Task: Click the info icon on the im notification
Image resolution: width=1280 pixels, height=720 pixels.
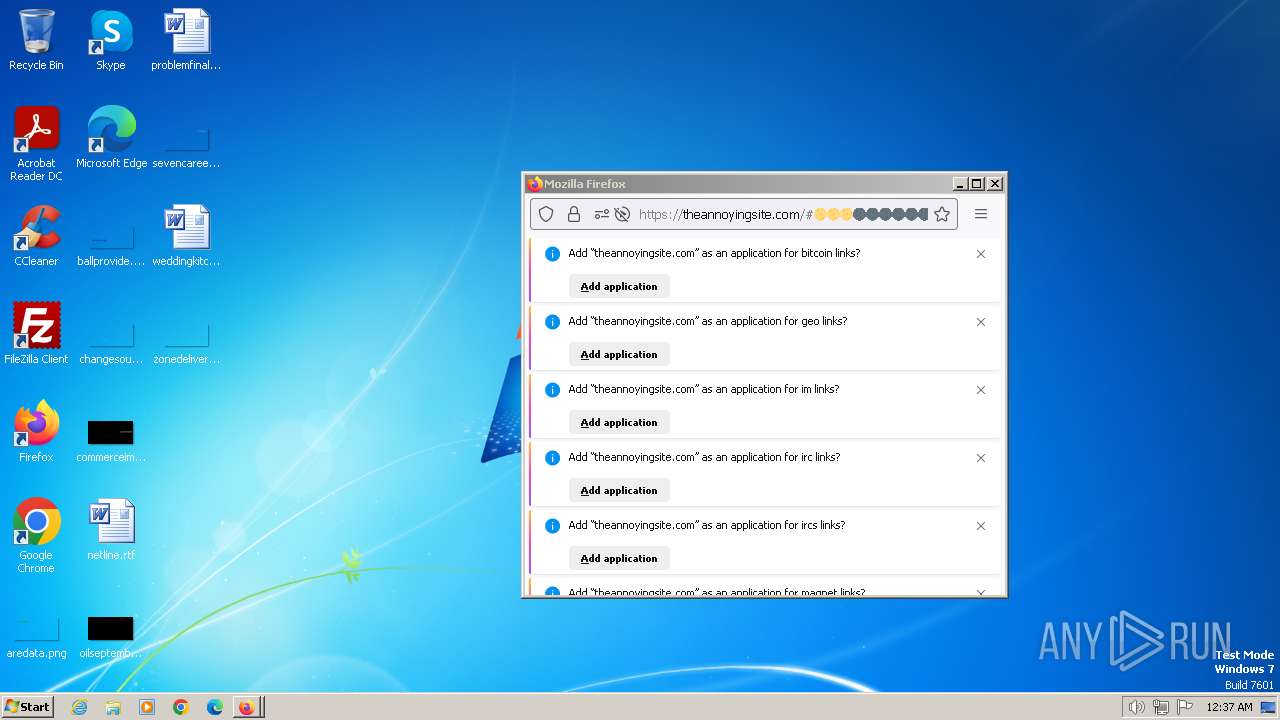Action: (x=552, y=390)
